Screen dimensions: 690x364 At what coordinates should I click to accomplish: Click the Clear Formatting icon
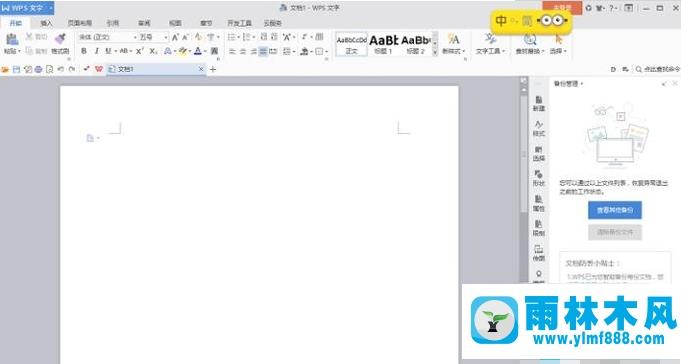[198, 37]
